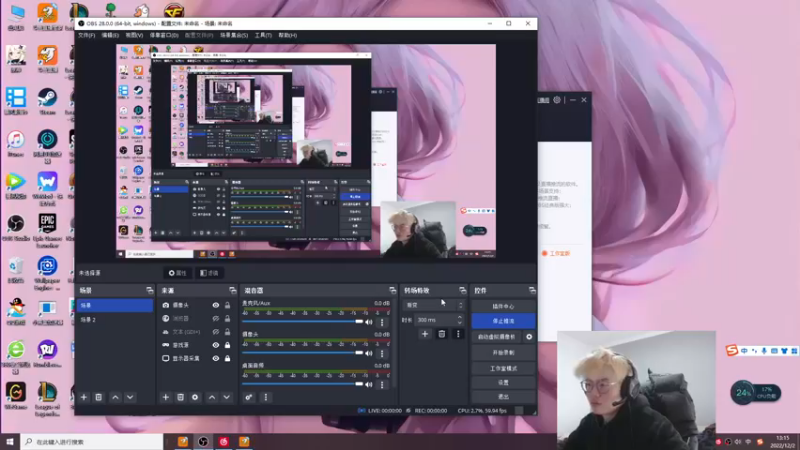Click the 开始录制 button

point(503,353)
